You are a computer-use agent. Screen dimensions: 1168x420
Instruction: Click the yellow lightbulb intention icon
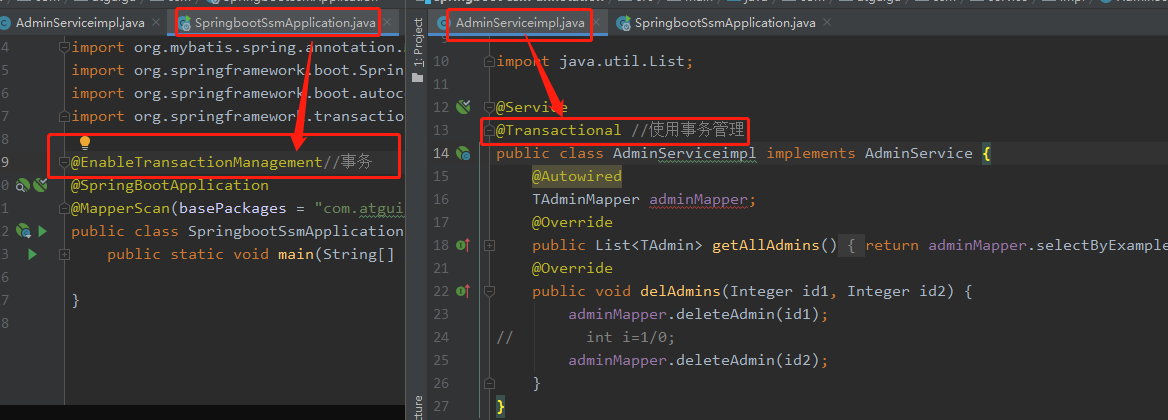click(85, 141)
